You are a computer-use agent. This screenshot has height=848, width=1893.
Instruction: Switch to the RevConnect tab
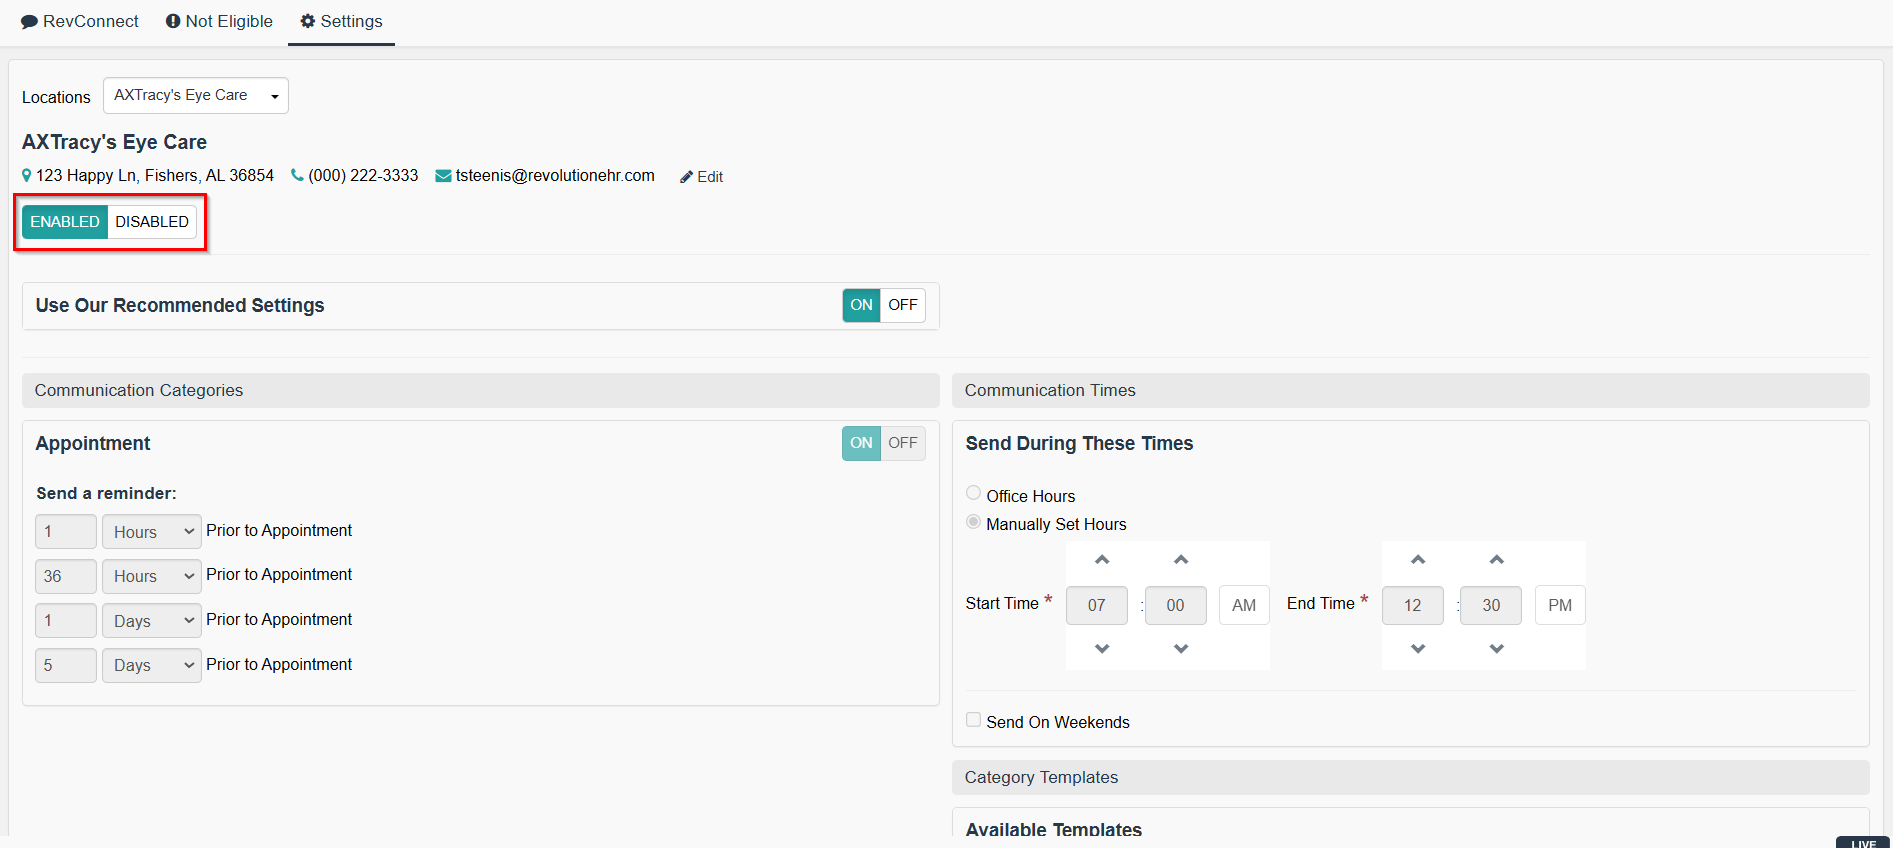click(x=80, y=21)
